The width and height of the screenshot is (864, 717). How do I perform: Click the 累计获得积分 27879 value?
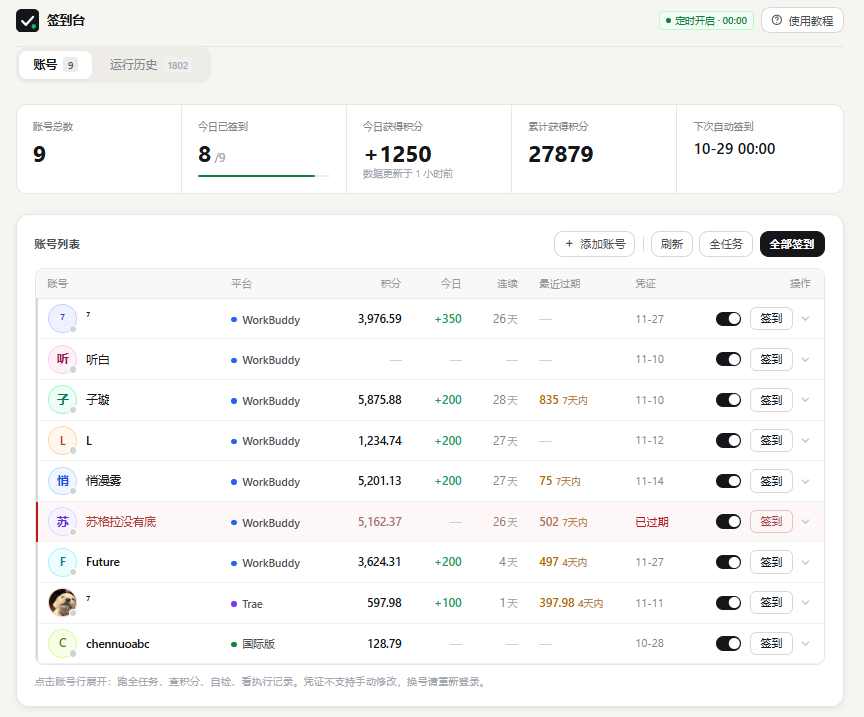click(560, 154)
